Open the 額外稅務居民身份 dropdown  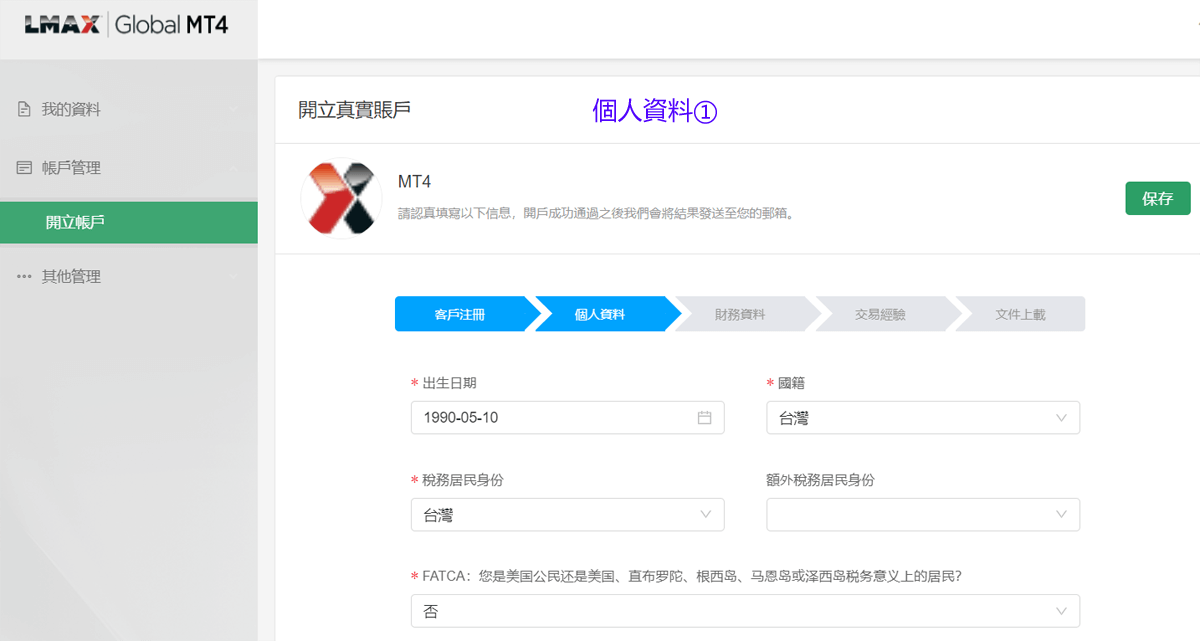click(x=922, y=515)
